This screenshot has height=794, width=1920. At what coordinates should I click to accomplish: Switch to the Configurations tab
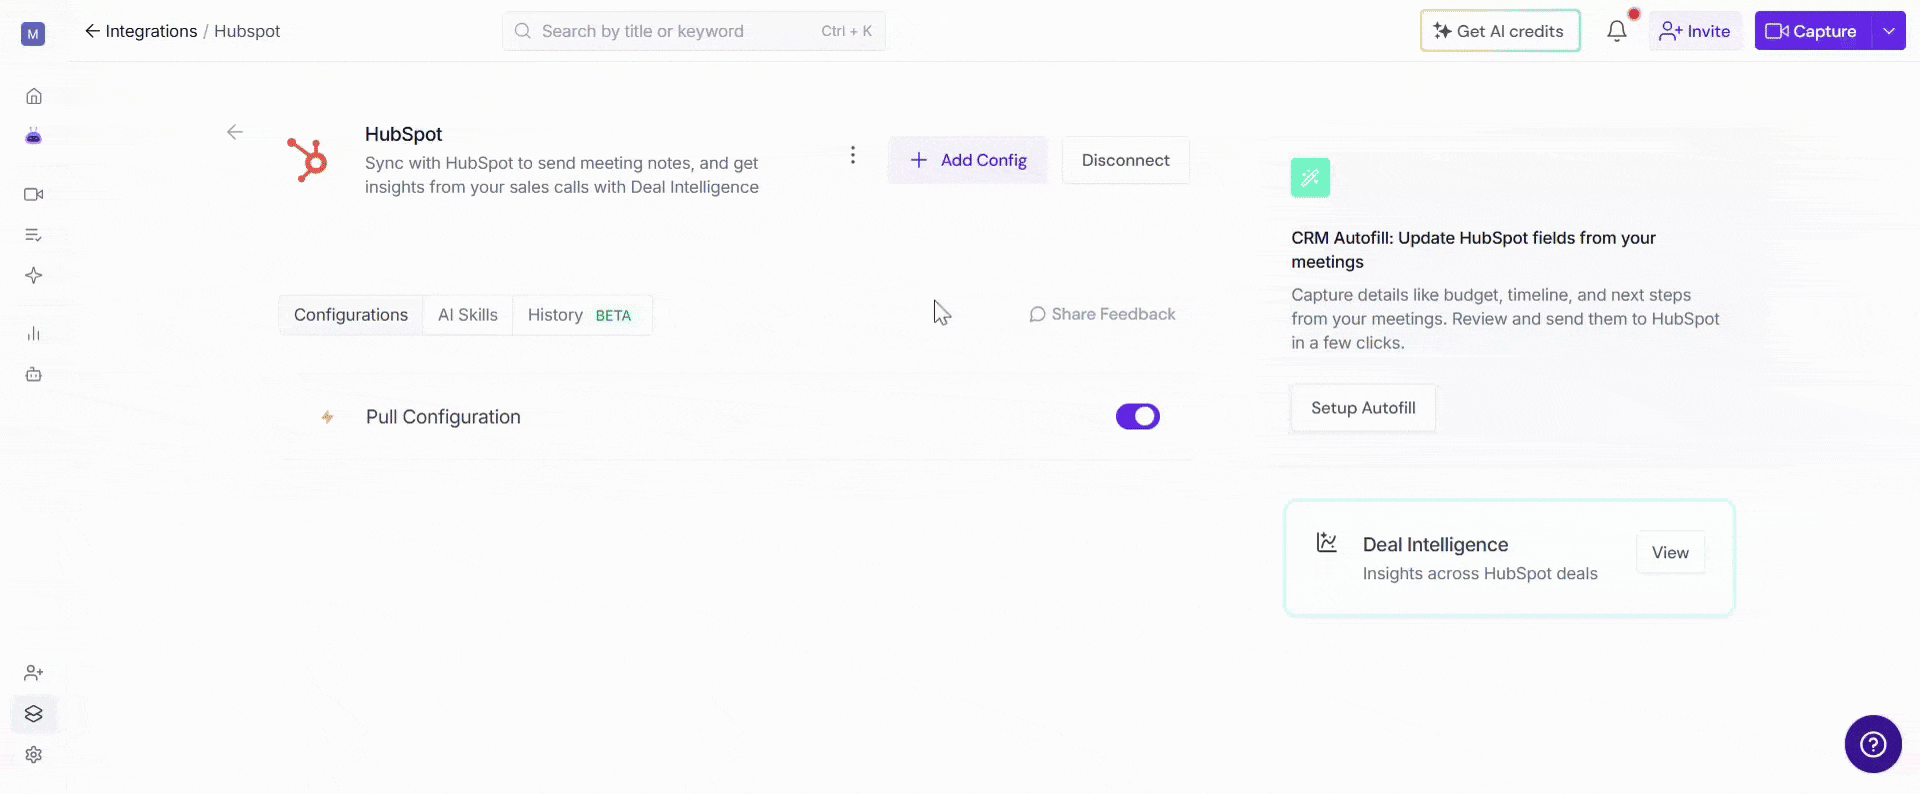[x=351, y=315]
